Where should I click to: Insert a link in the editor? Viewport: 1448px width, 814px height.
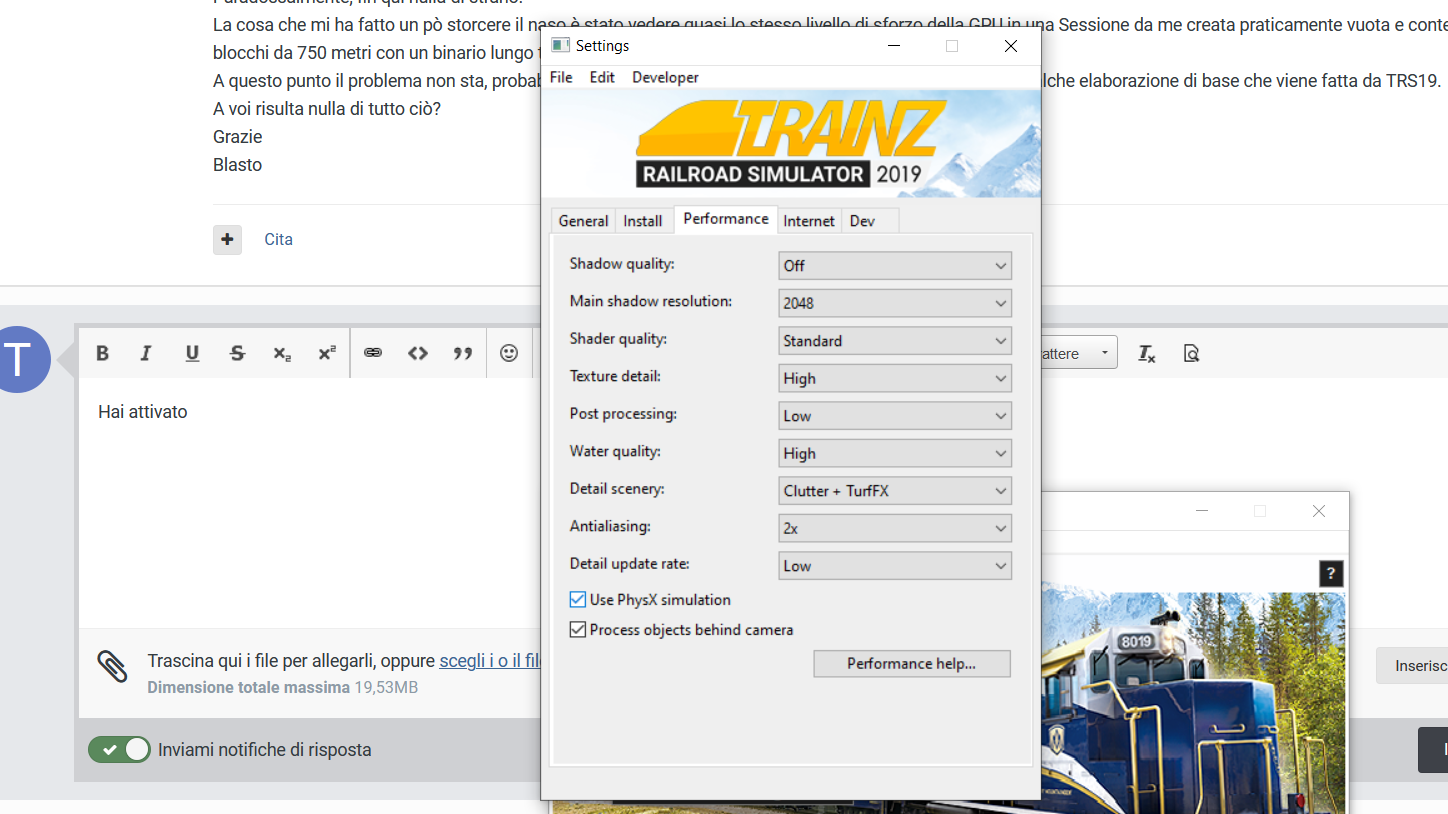373,353
